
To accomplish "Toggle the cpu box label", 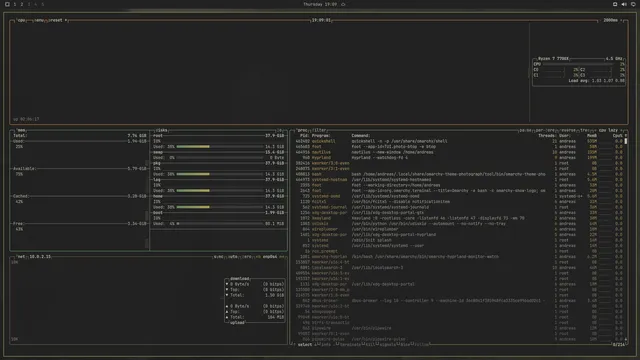I will pyautogui.click(x=21, y=20).
